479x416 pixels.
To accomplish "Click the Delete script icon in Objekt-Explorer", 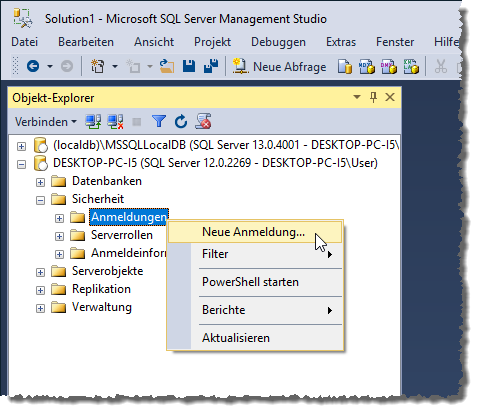I will tap(203, 121).
